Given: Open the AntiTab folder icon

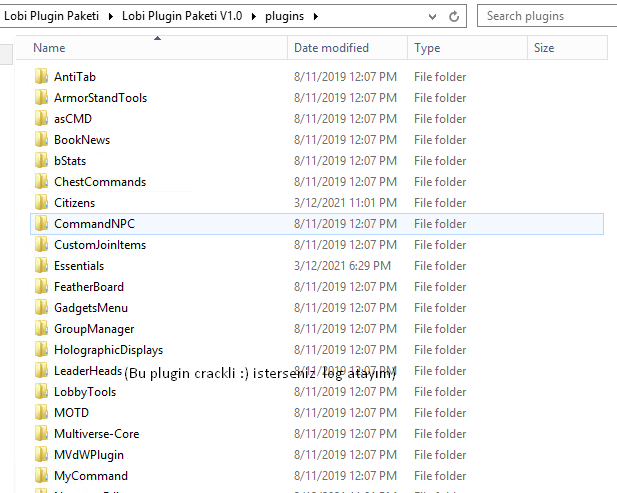Looking at the screenshot, I should [x=41, y=76].
